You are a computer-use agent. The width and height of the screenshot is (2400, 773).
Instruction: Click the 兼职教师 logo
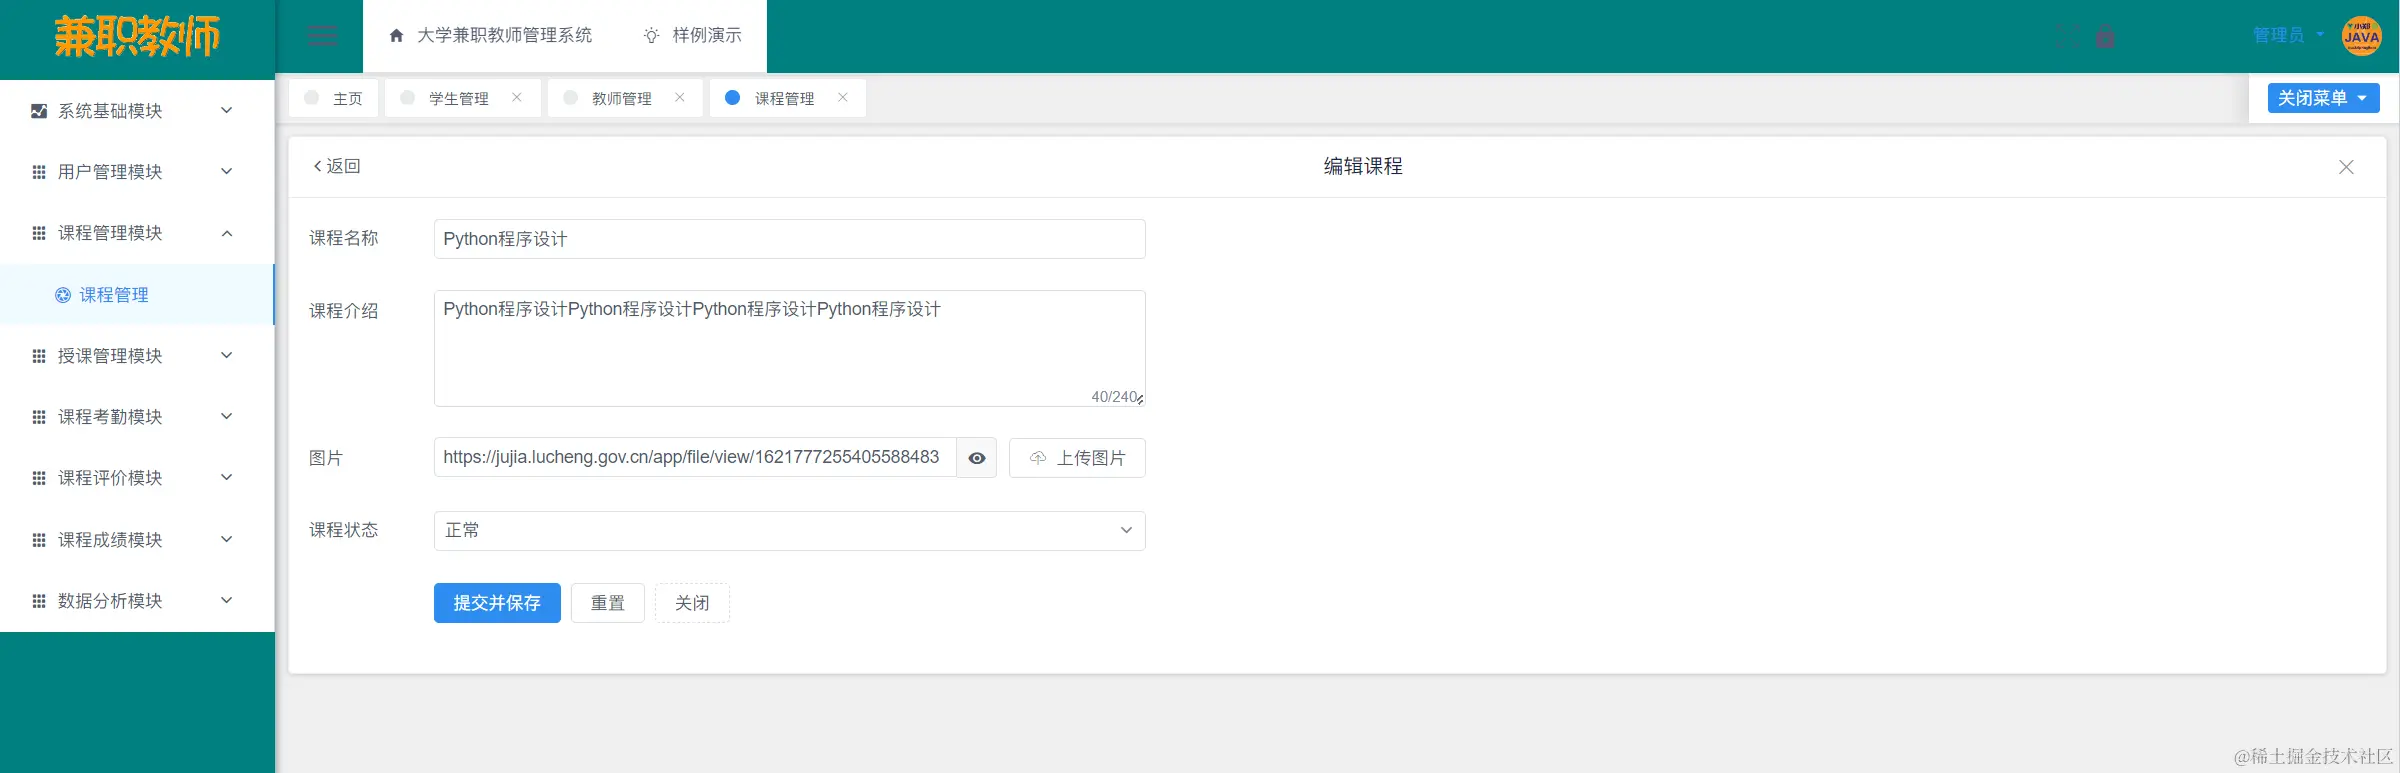pos(137,37)
